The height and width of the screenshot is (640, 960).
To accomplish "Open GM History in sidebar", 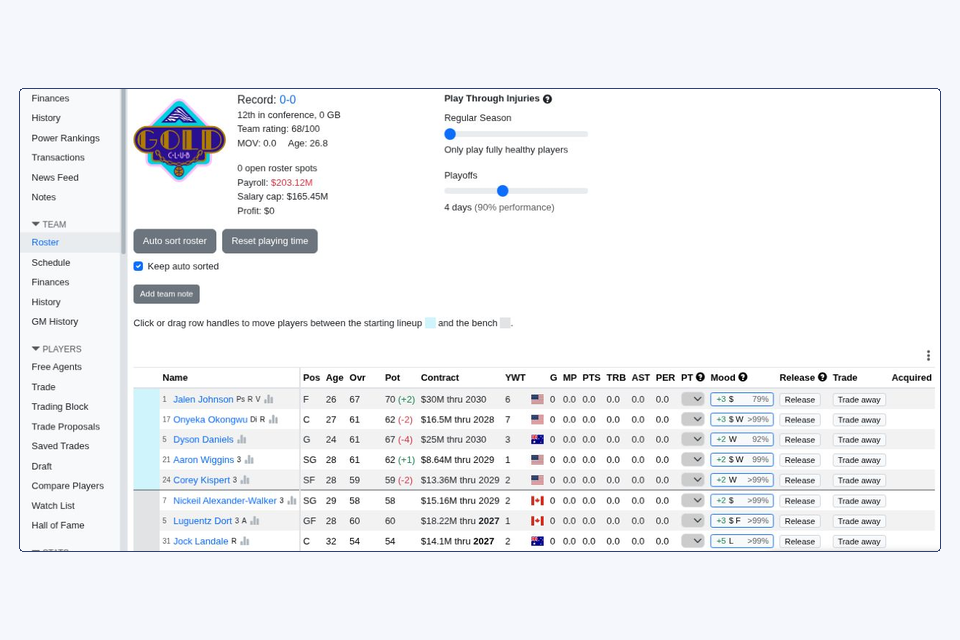I will (54, 322).
